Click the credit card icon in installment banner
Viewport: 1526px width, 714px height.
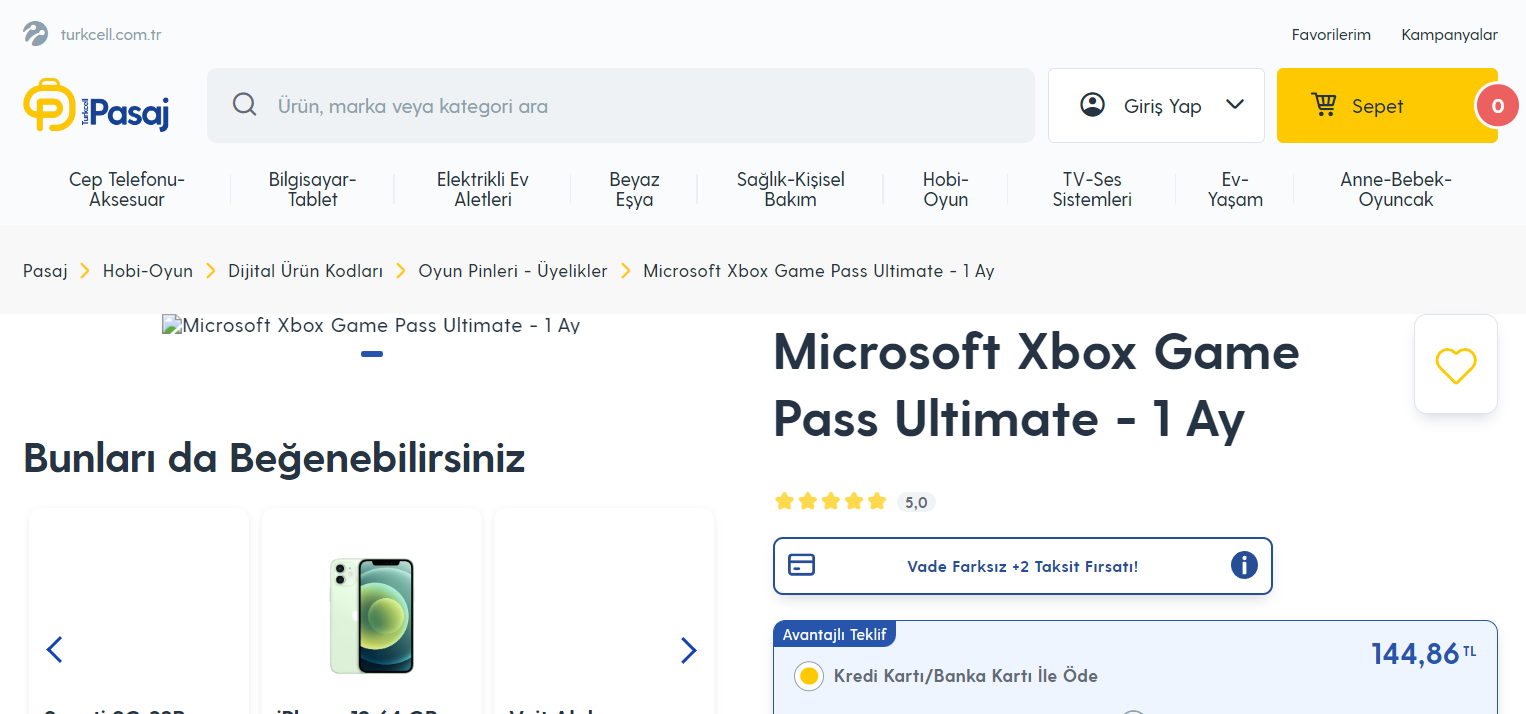801,565
